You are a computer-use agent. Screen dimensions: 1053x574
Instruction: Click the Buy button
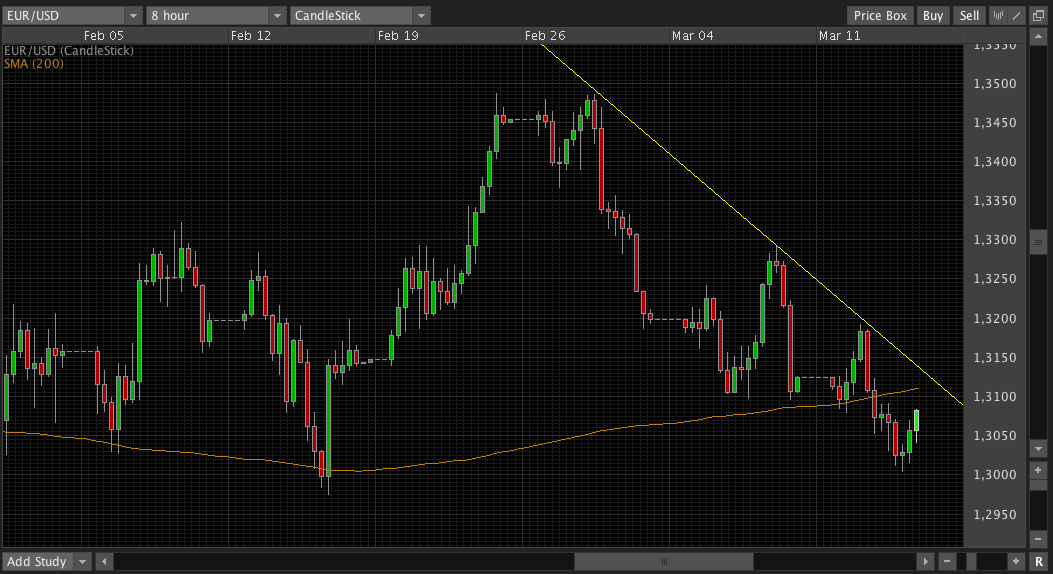point(933,15)
